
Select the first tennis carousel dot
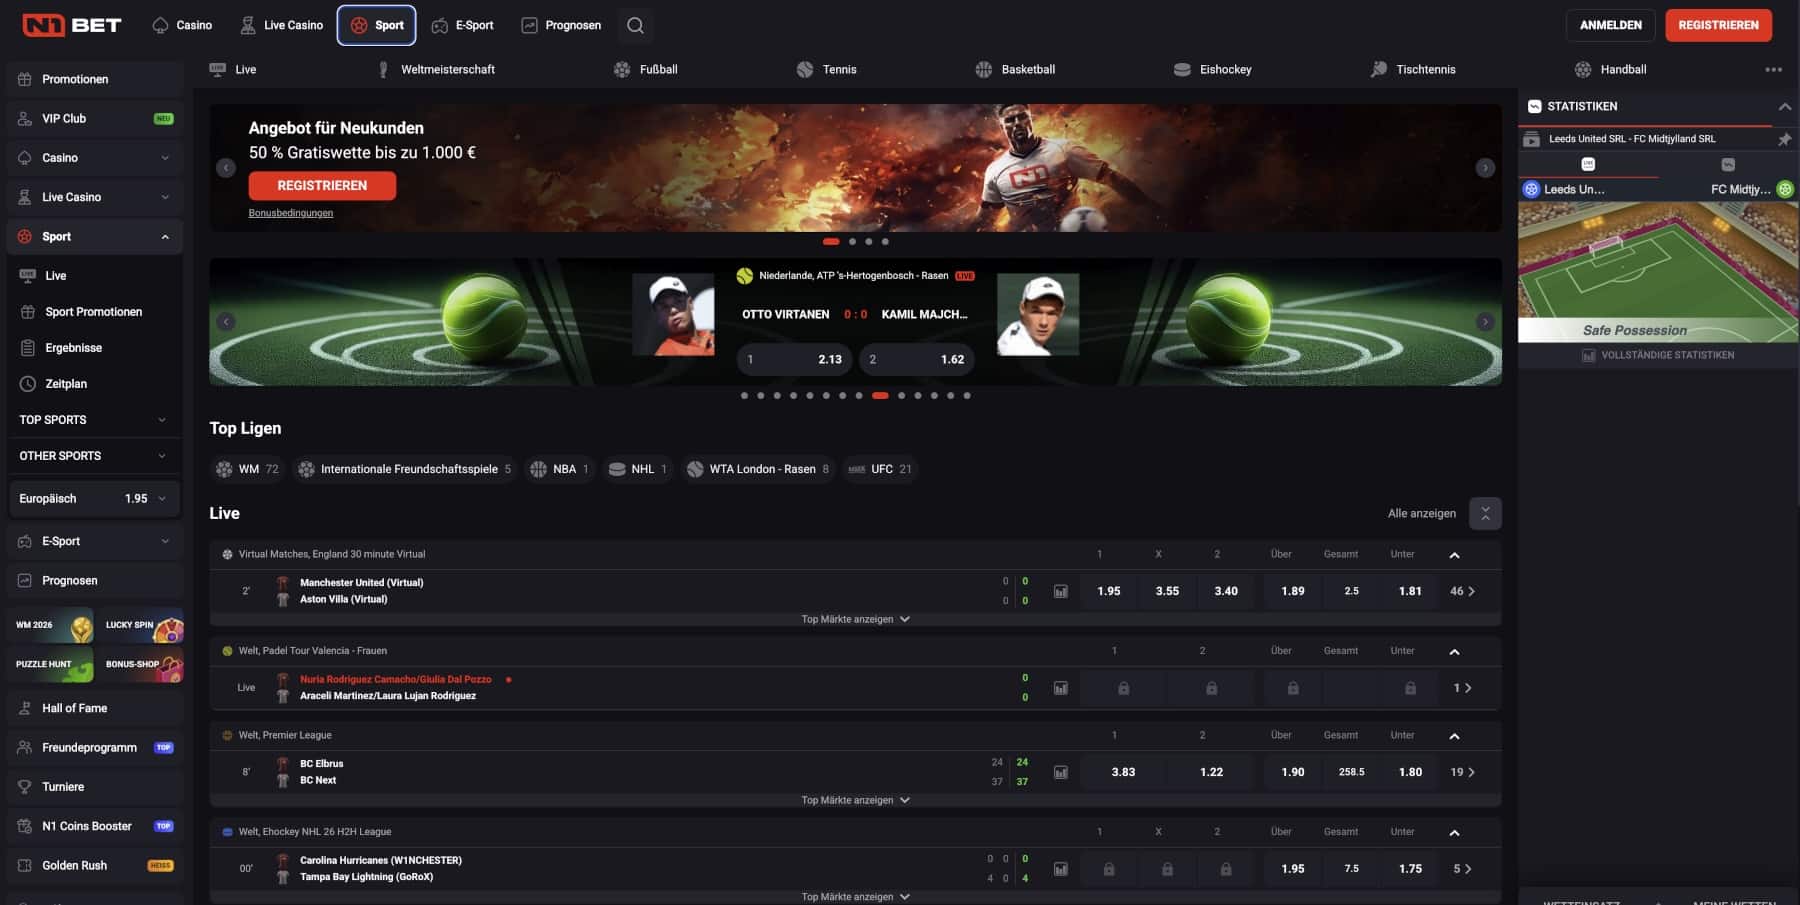pos(744,396)
